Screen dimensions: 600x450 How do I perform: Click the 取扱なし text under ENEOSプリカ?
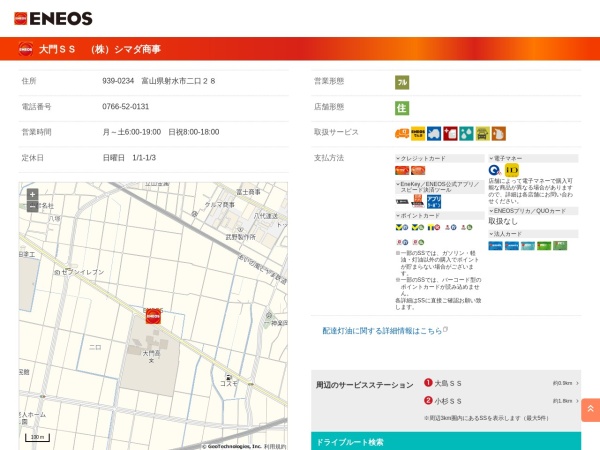click(503, 221)
